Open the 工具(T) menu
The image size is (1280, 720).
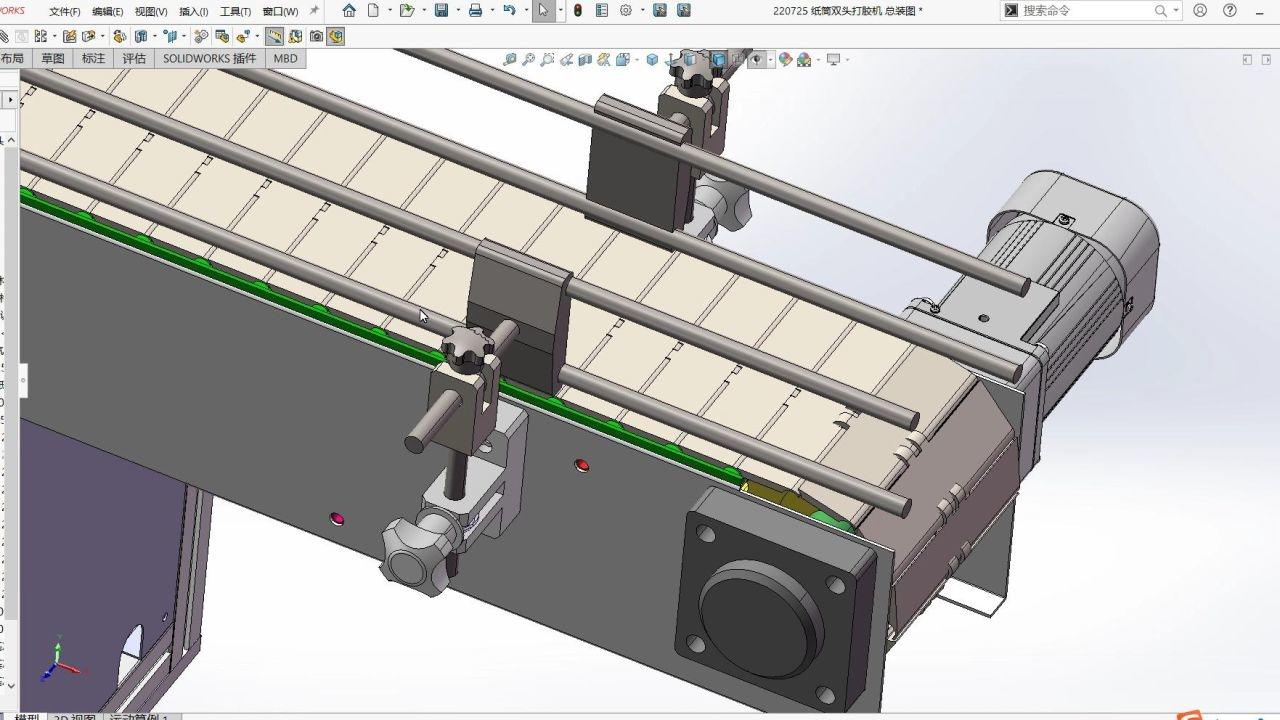235,11
